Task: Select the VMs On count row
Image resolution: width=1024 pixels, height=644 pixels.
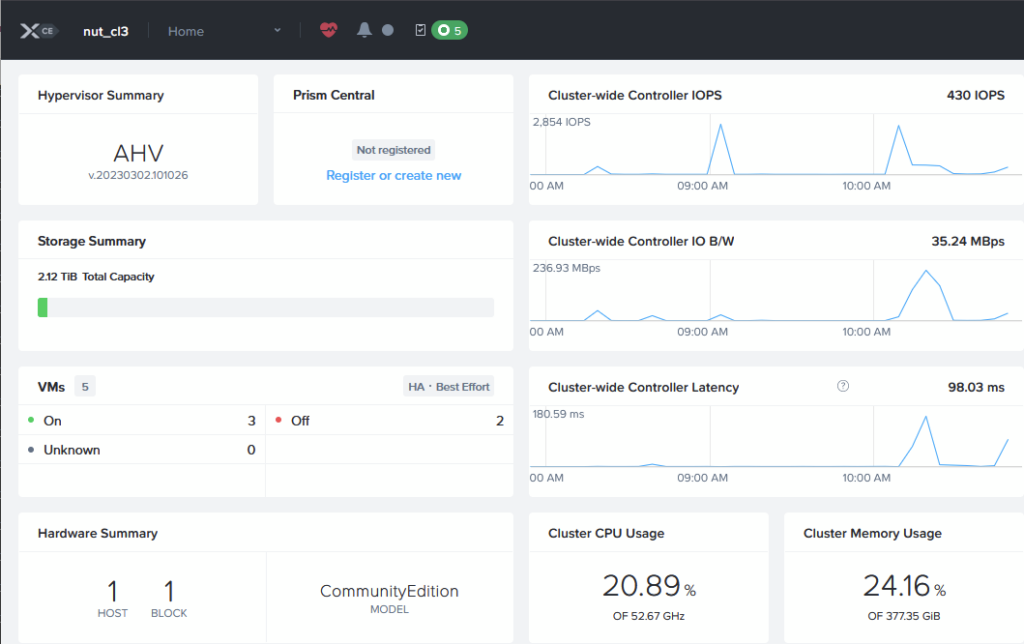Action: click(141, 421)
